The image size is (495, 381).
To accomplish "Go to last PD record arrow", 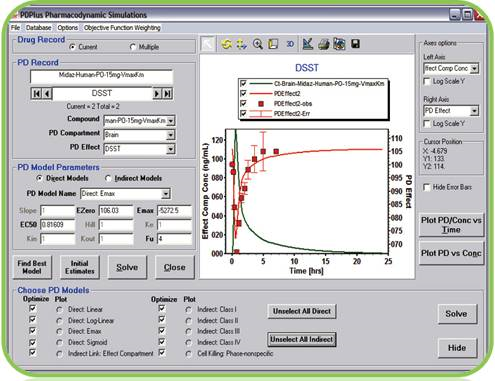I will click(x=168, y=94).
